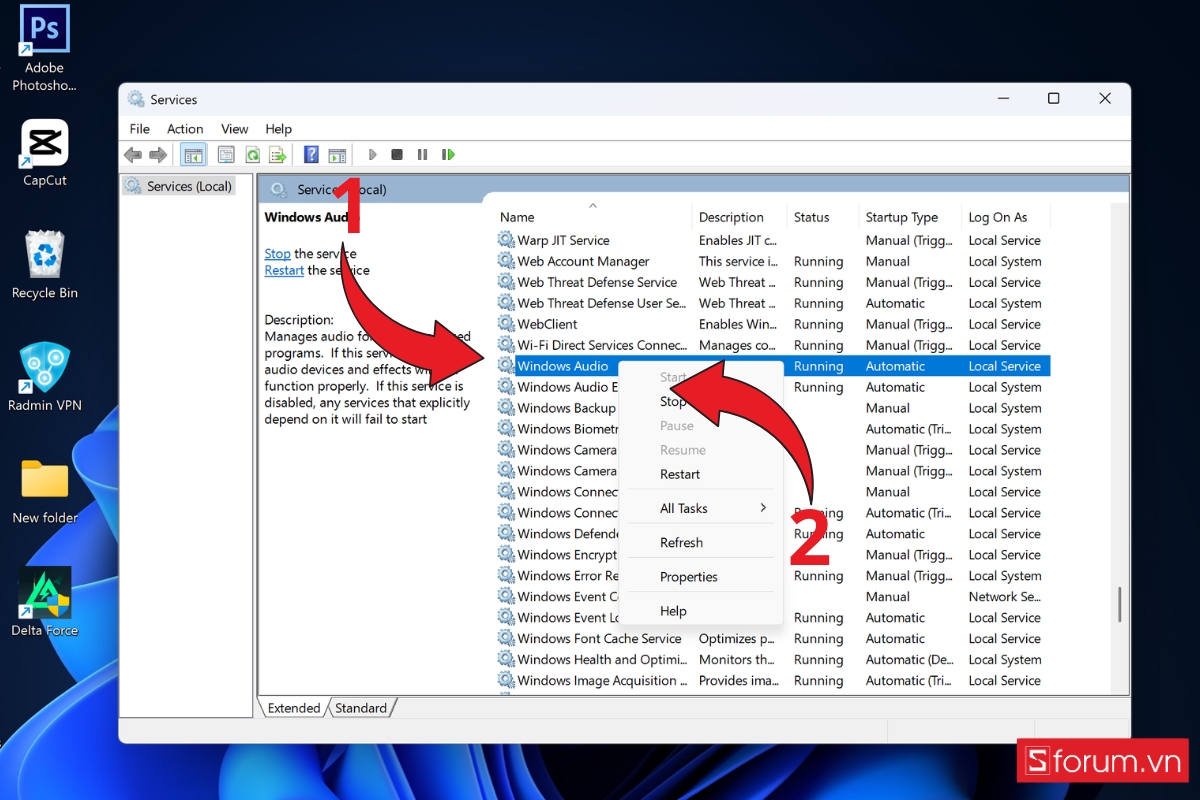Choose Restart in the context menu
Screen dimensions: 1200x800
point(680,474)
